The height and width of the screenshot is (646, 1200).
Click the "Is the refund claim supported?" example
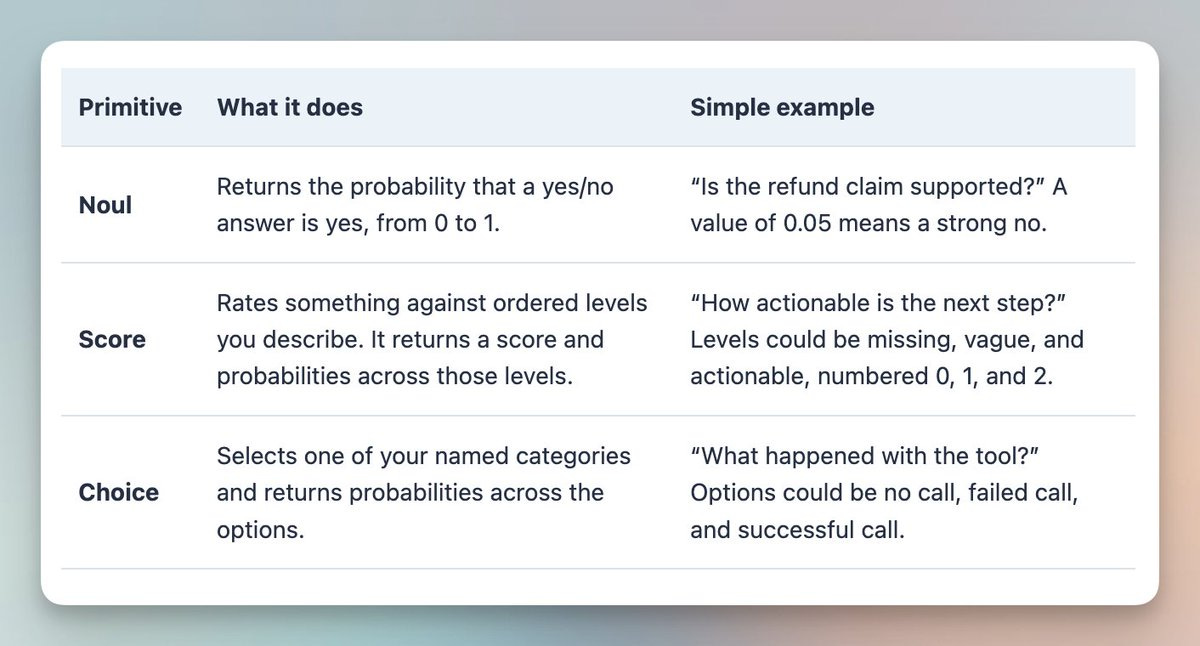(x=859, y=187)
